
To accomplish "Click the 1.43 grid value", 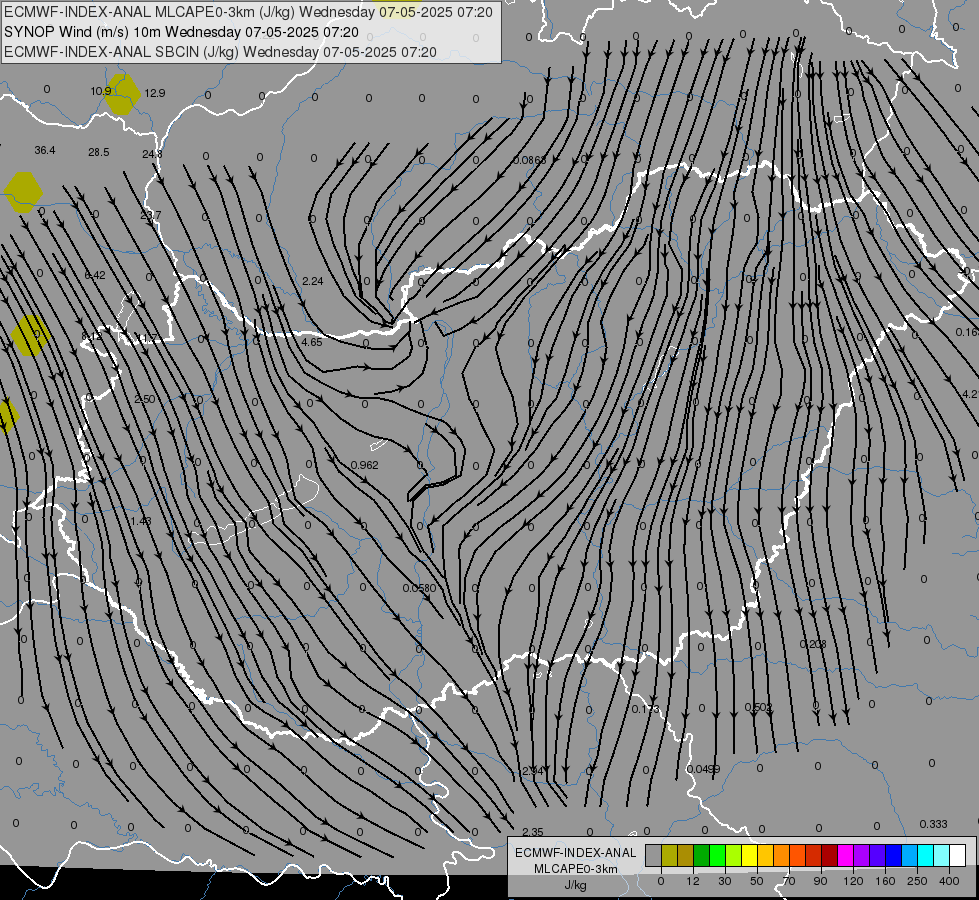I will pyautogui.click(x=141, y=521).
